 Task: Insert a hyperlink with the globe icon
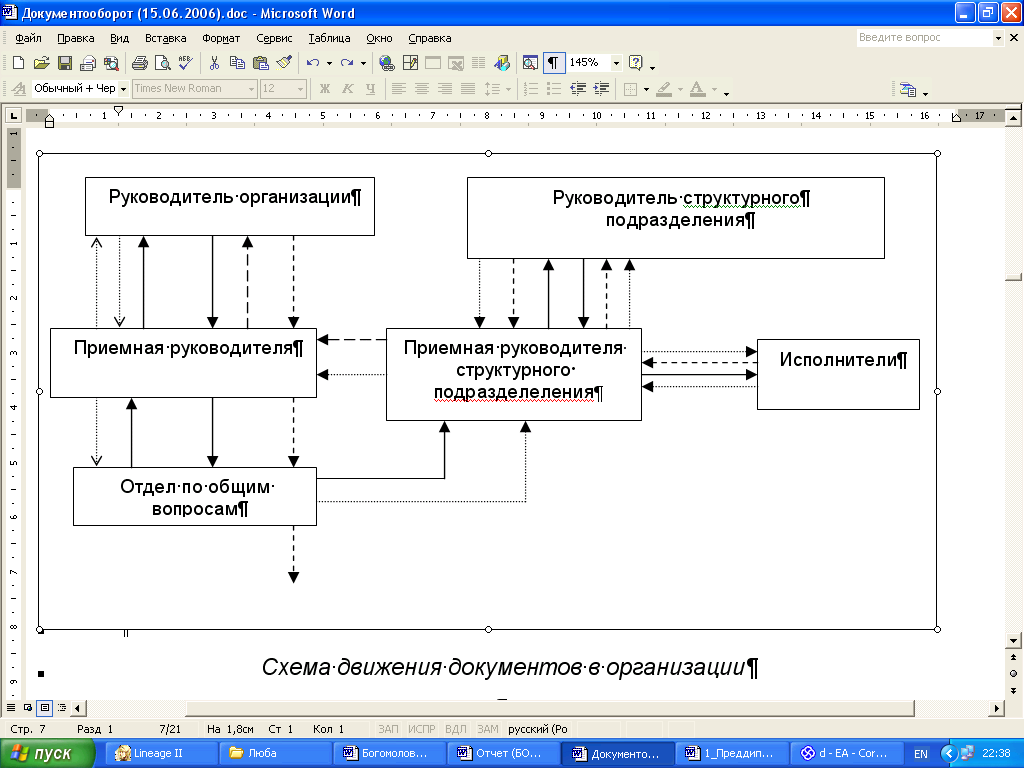387,63
